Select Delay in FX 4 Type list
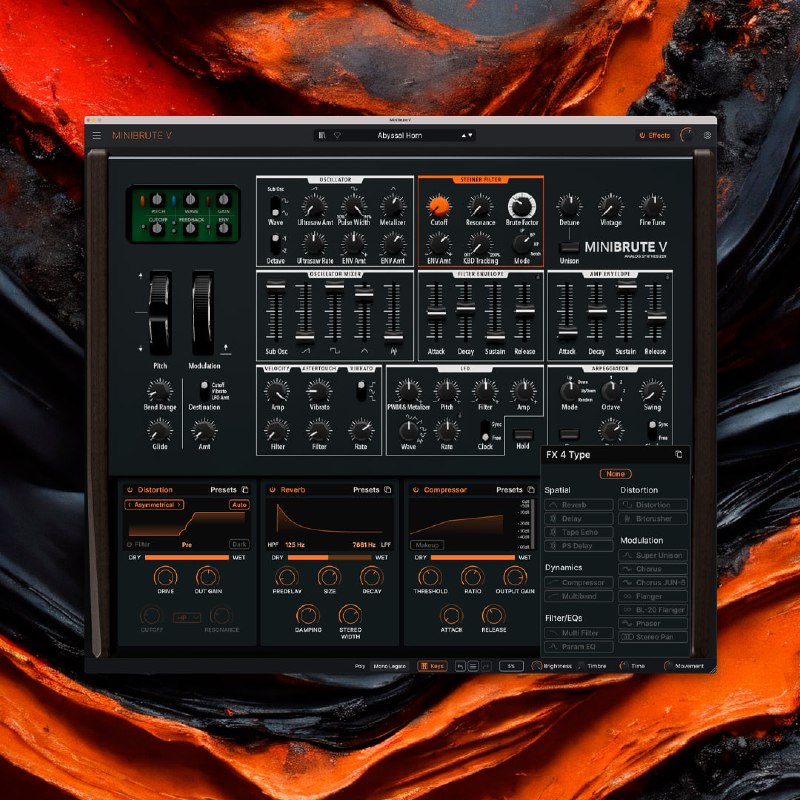The width and height of the screenshot is (800, 800). tap(579, 518)
